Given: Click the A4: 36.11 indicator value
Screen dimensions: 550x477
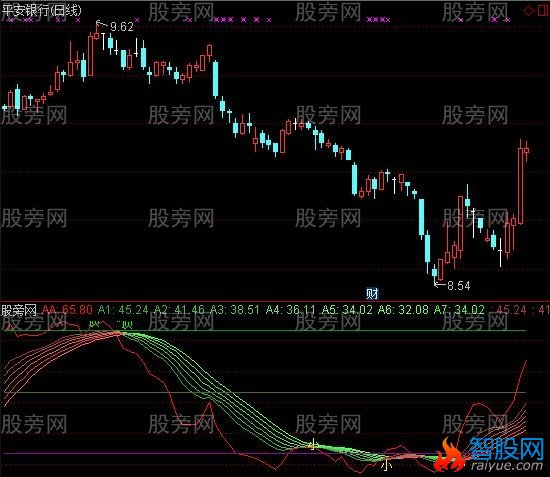Looking at the screenshot, I should 291,310.
